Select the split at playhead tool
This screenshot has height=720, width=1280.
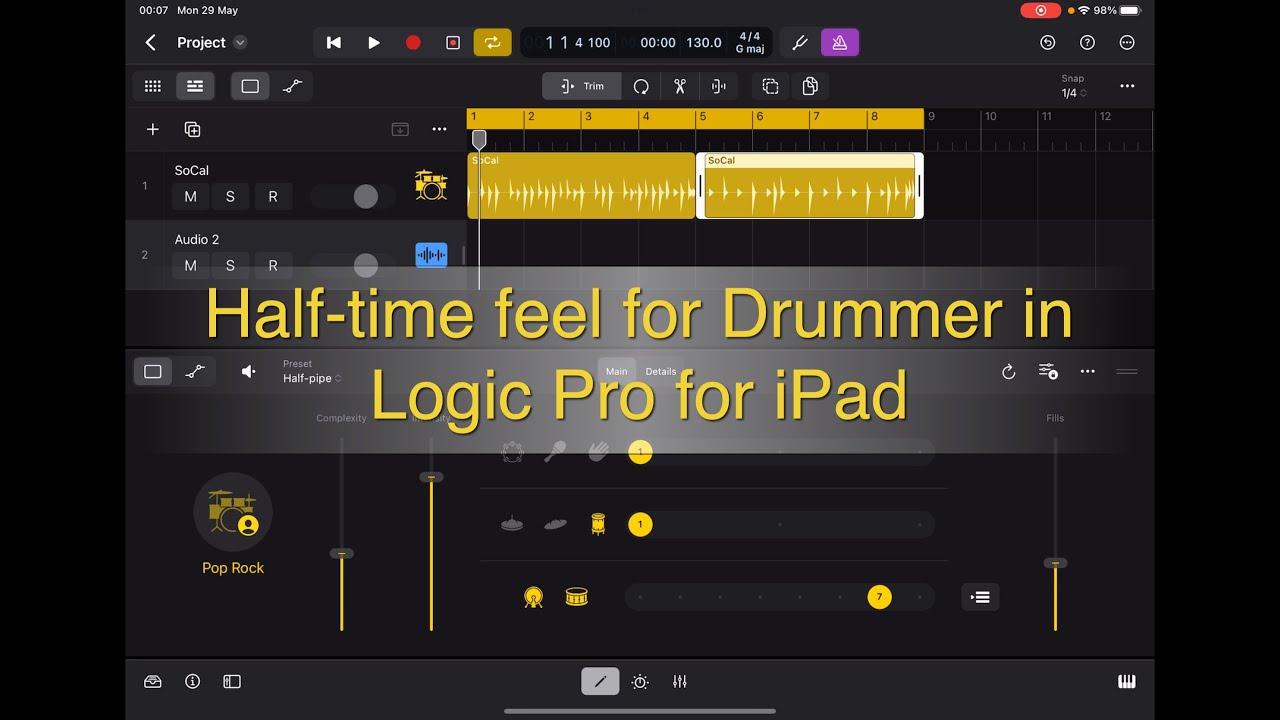pos(718,86)
